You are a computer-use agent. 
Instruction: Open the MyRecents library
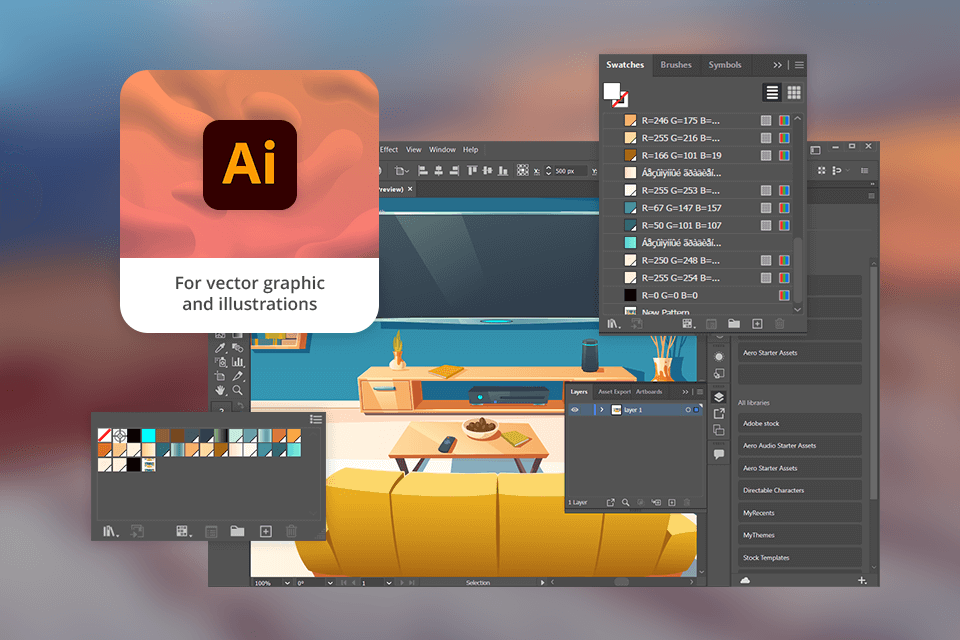[x=800, y=513]
